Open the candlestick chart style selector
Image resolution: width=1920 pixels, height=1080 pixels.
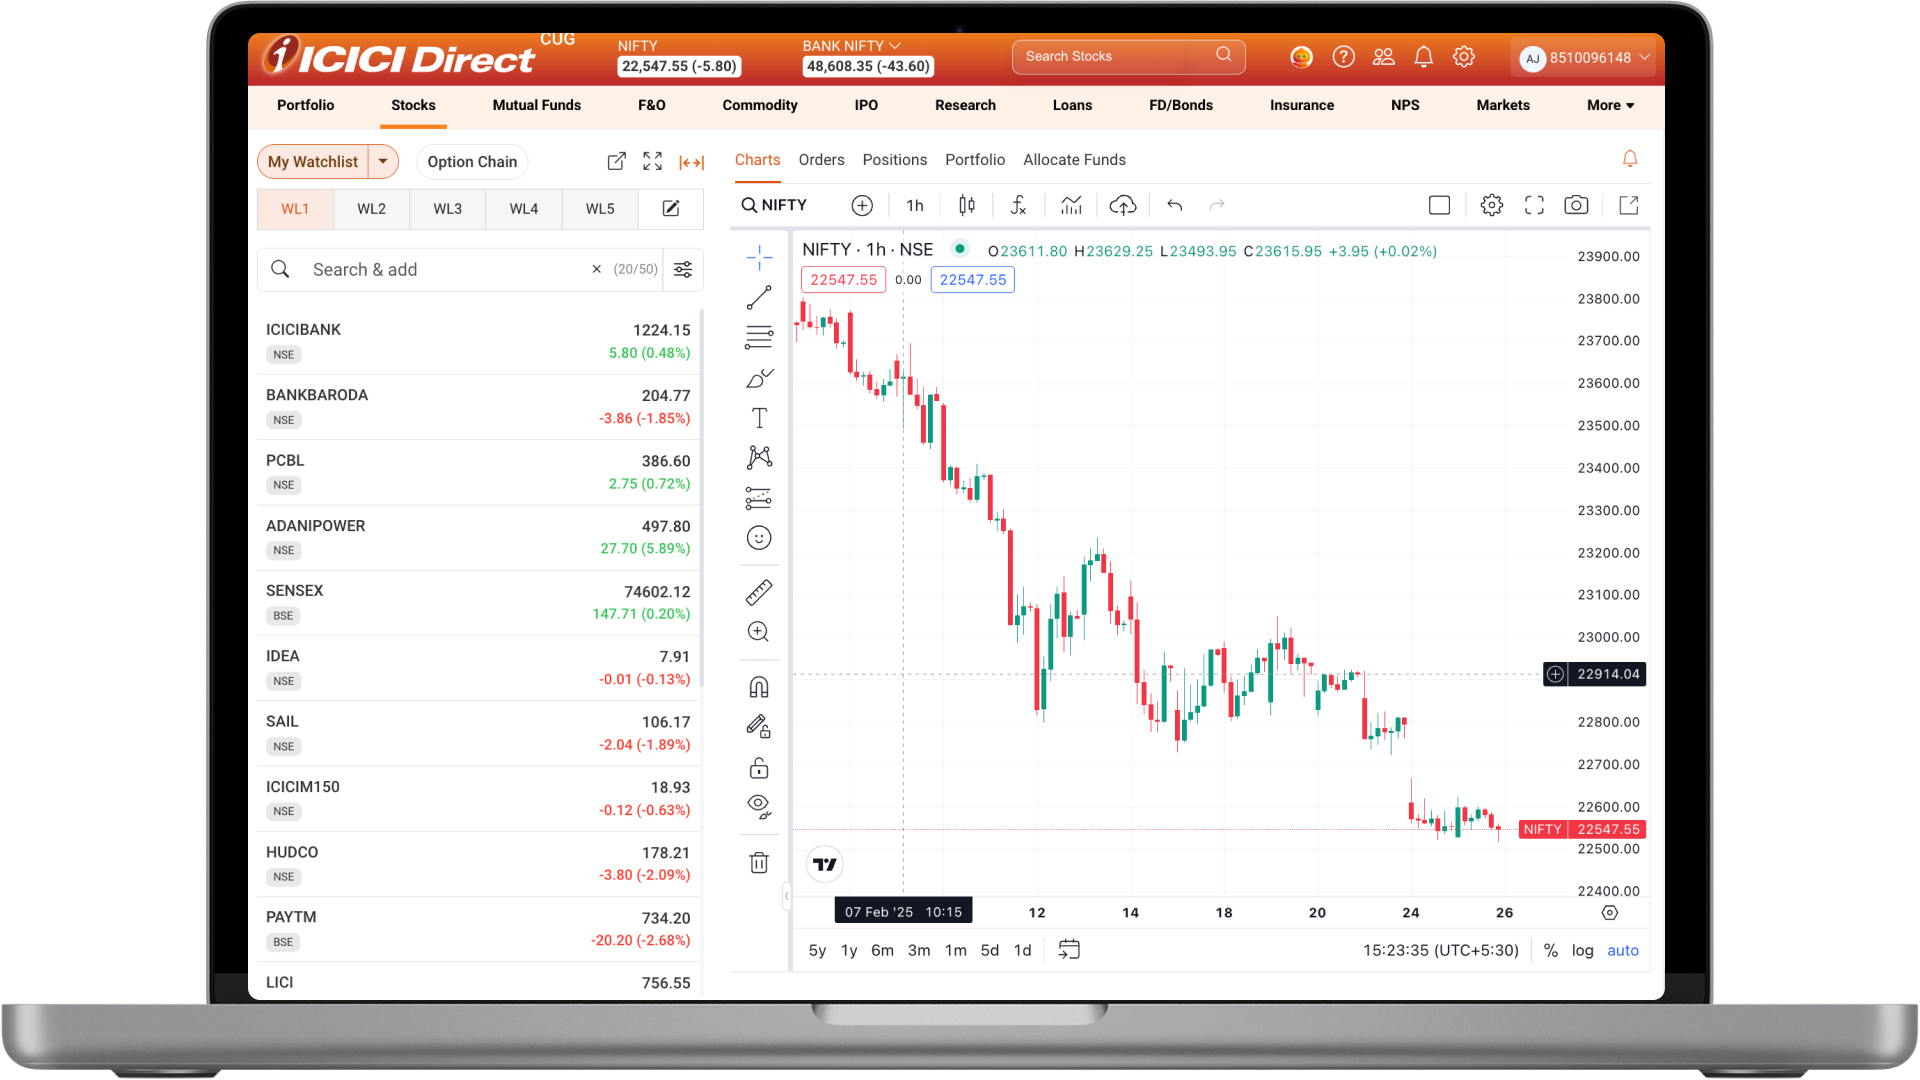(967, 205)
